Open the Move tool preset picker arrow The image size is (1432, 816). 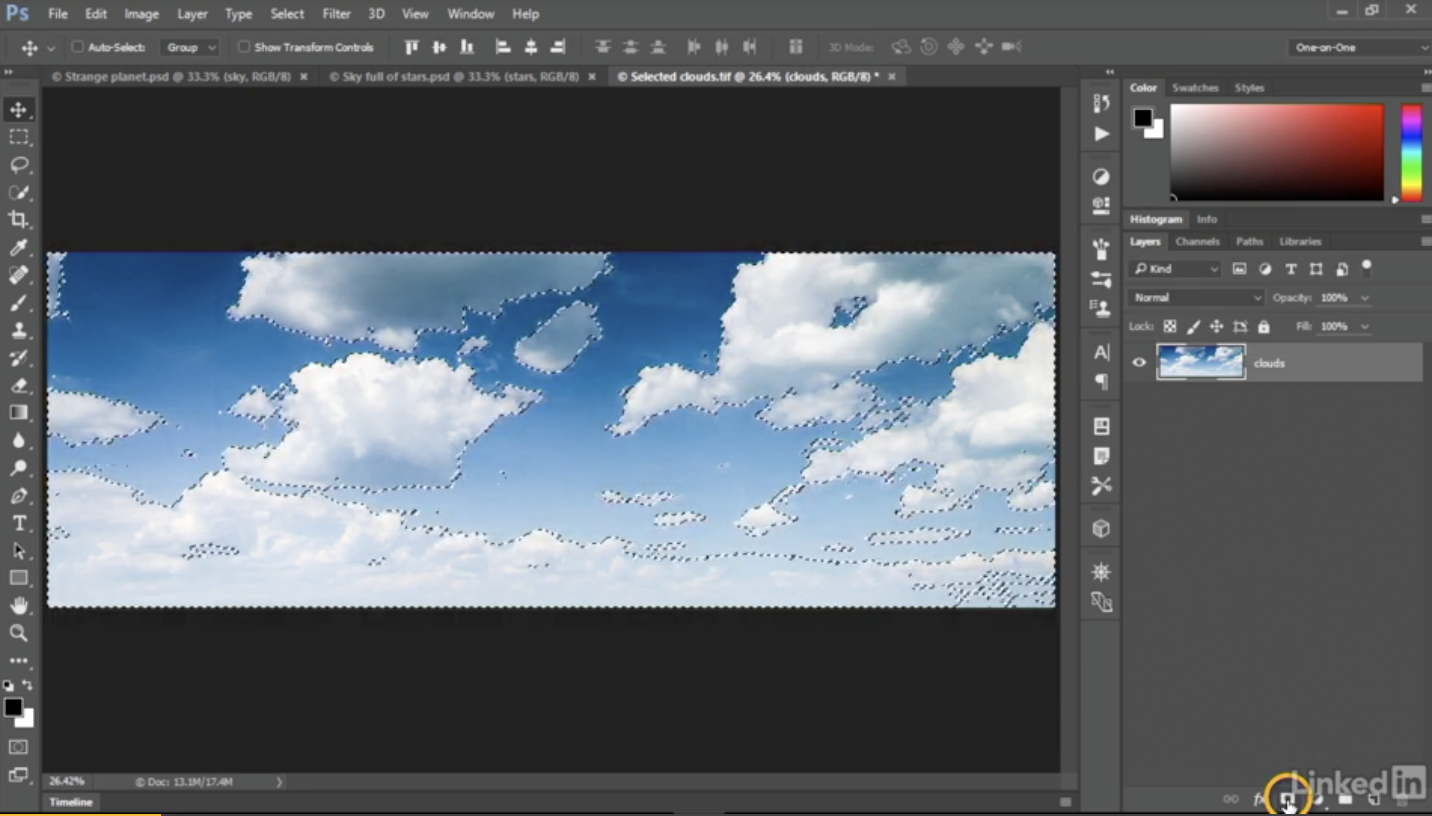tap(51, 48)
